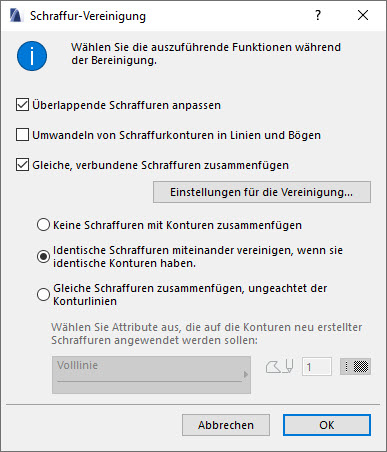Toggle Überlappende Schraffuren anpassen checkbox
This screenshot has width=387, height=452.
pos(22,105)
